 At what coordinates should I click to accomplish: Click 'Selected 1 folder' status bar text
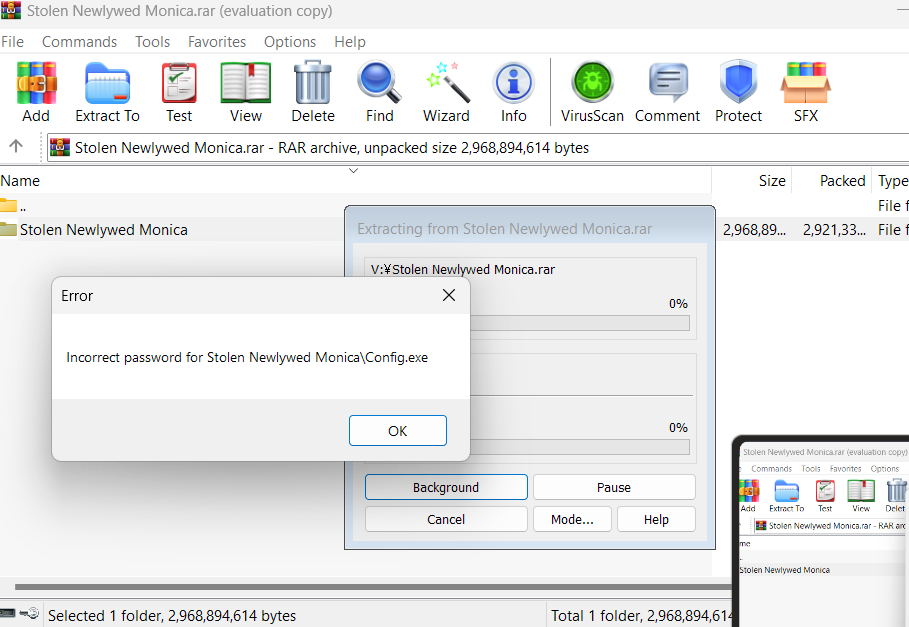pyautogui.click(x=172, y=615)
